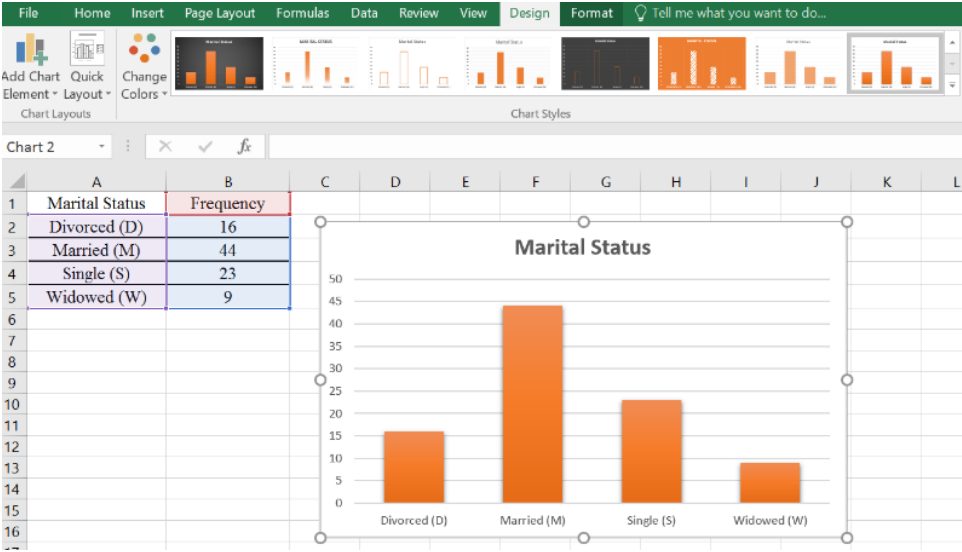The image size is (962, 552).
Task: Click the top-left chart resize handle
Action: [320, 221]
